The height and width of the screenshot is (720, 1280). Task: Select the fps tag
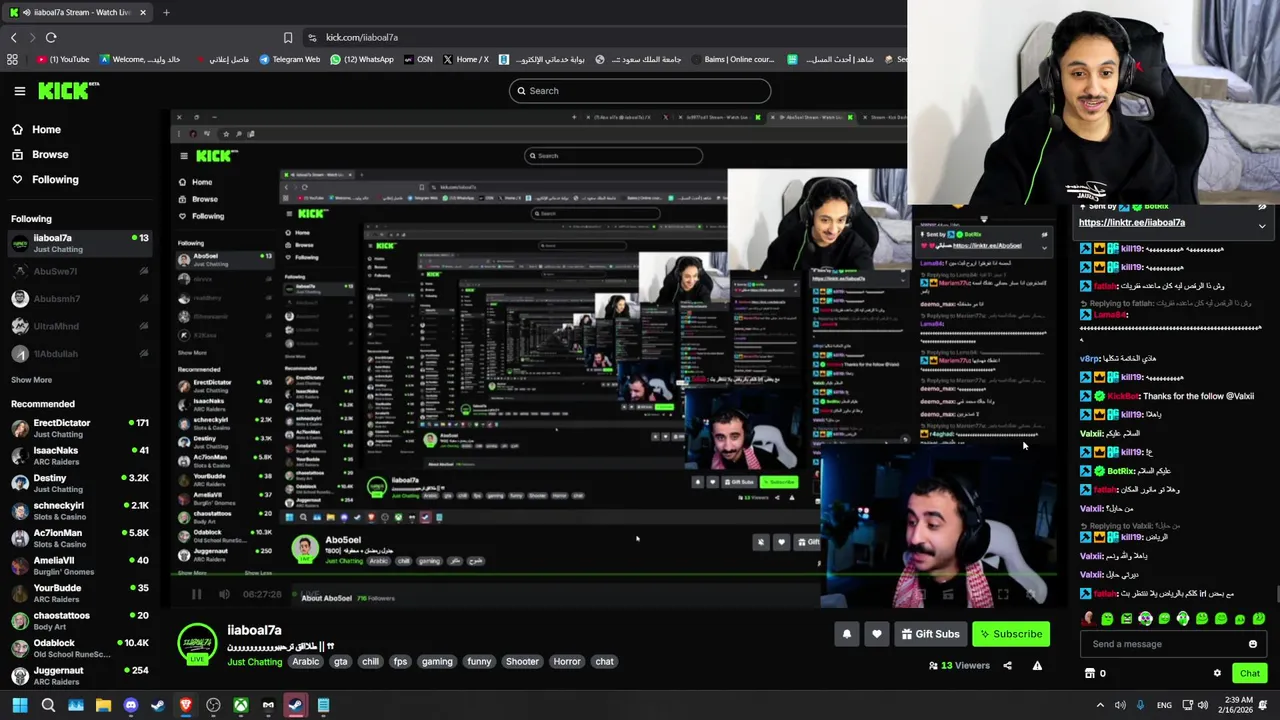(400, 662)
